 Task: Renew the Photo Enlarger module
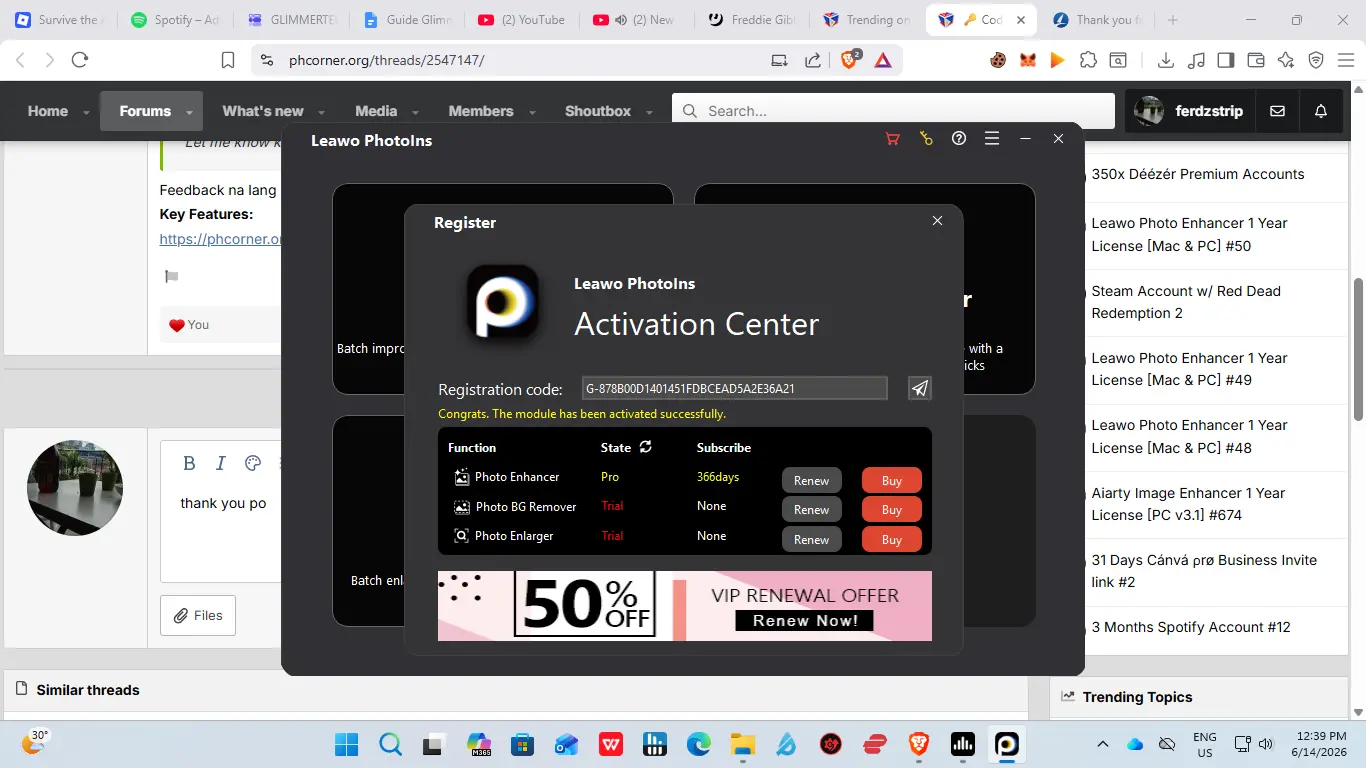click(811, 539)
